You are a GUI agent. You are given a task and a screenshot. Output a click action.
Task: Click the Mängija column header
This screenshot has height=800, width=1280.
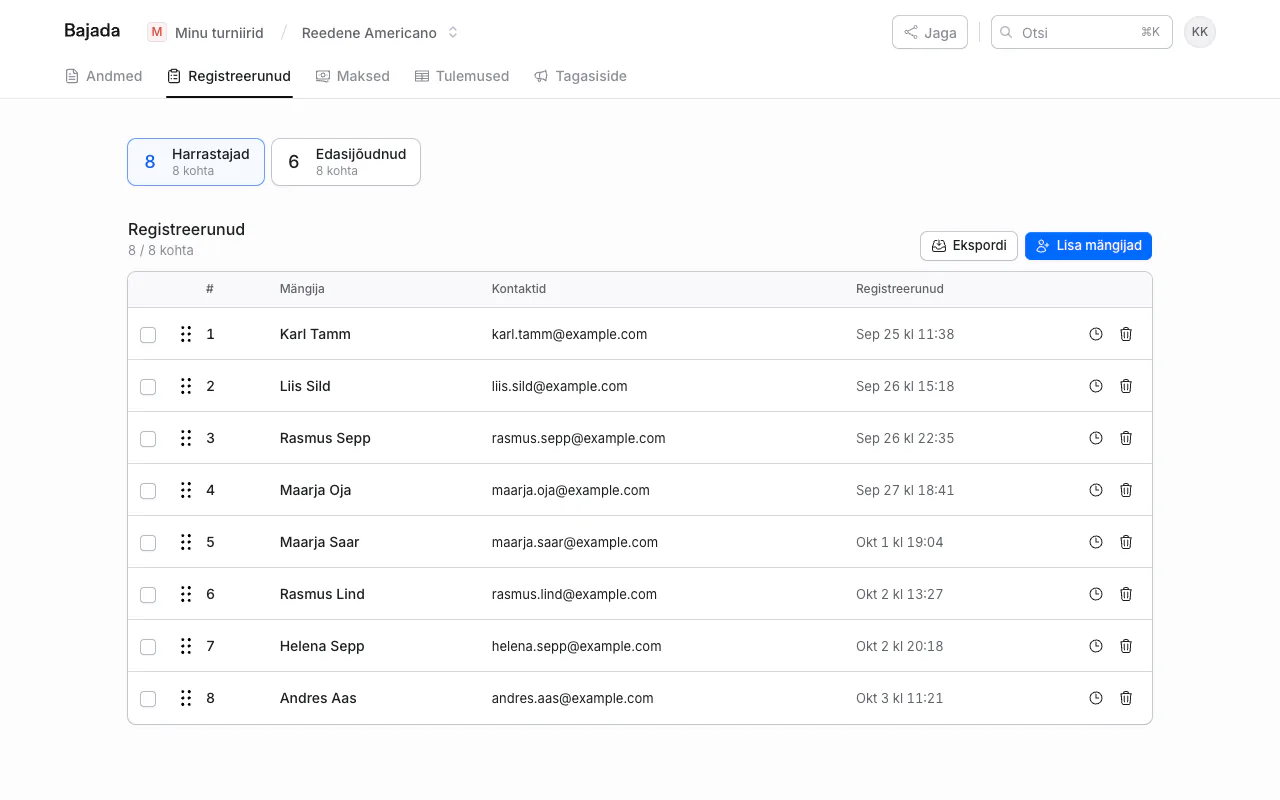pyautogui.click(x=302, y=289)
